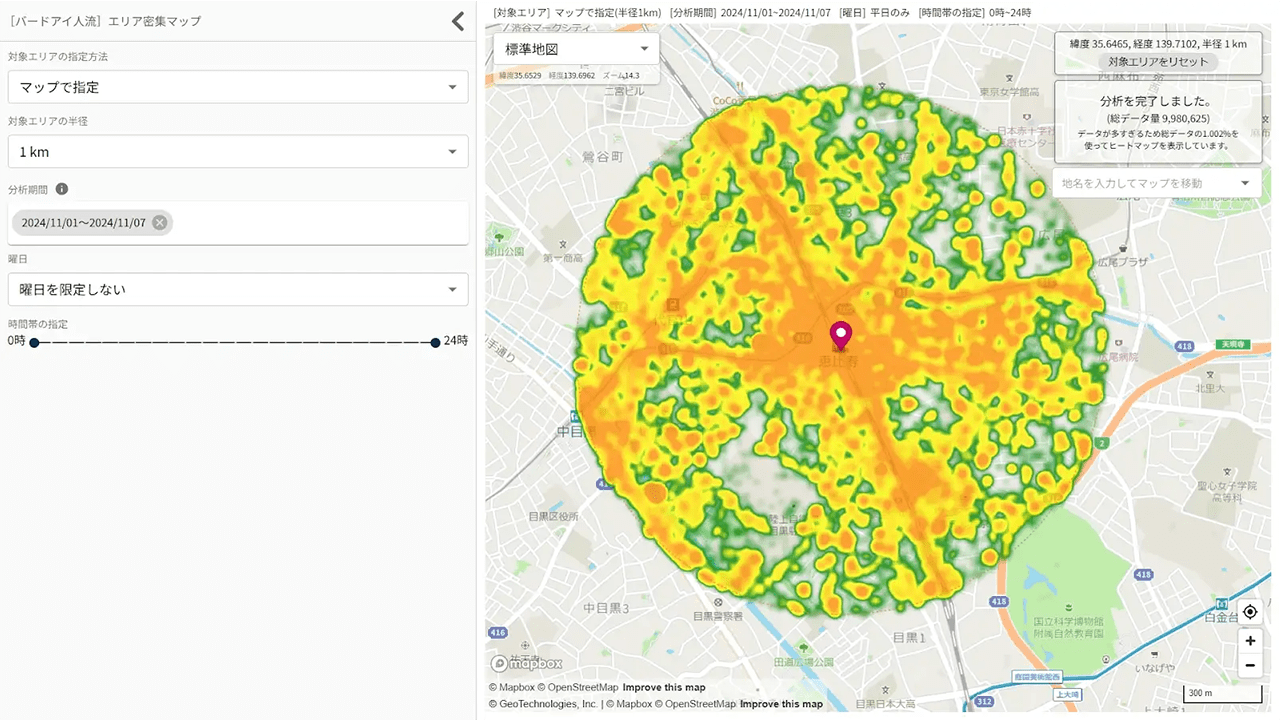Click the info icon beside 分析期間
Viewport: 1280px width, 720px height.
tap(62, 189)
